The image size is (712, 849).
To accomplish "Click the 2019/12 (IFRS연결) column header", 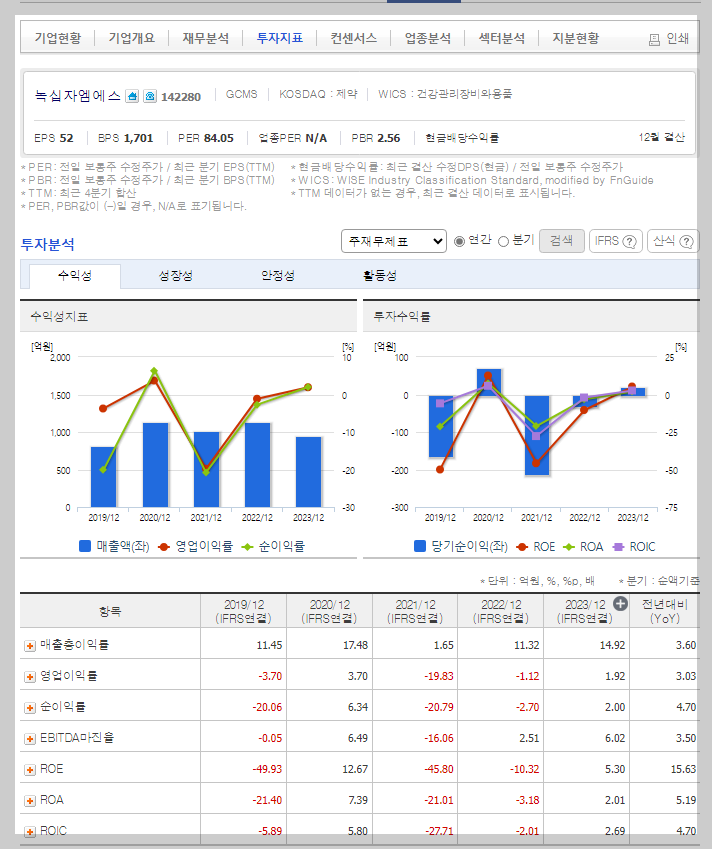I will point(244,611).
